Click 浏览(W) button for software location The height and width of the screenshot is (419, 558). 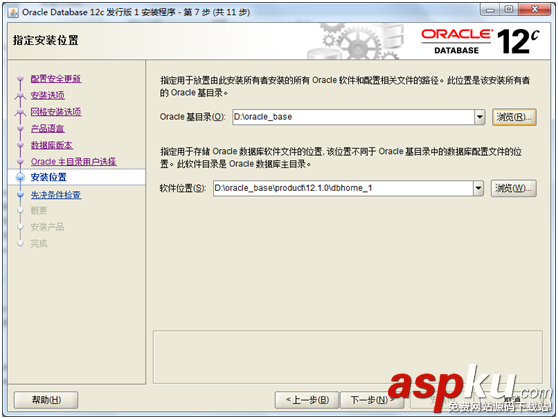coord(514,188)
